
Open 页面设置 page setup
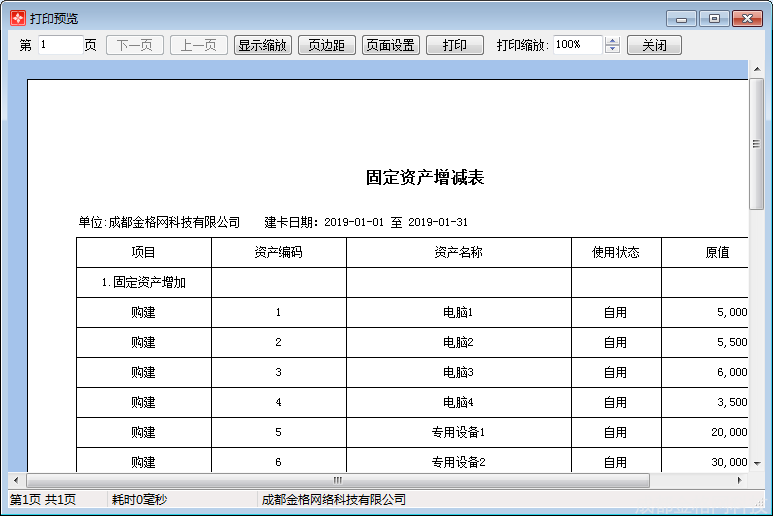pos(390,45)
